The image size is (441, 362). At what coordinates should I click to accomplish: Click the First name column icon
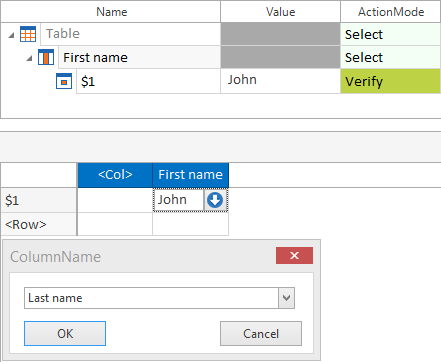coord(46,57)
